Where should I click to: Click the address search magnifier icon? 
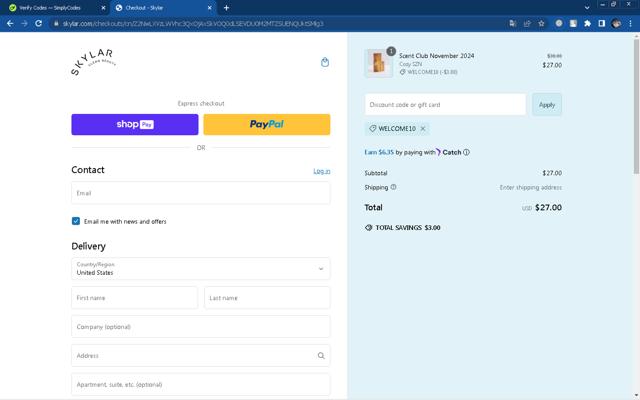tap(321, 356)
